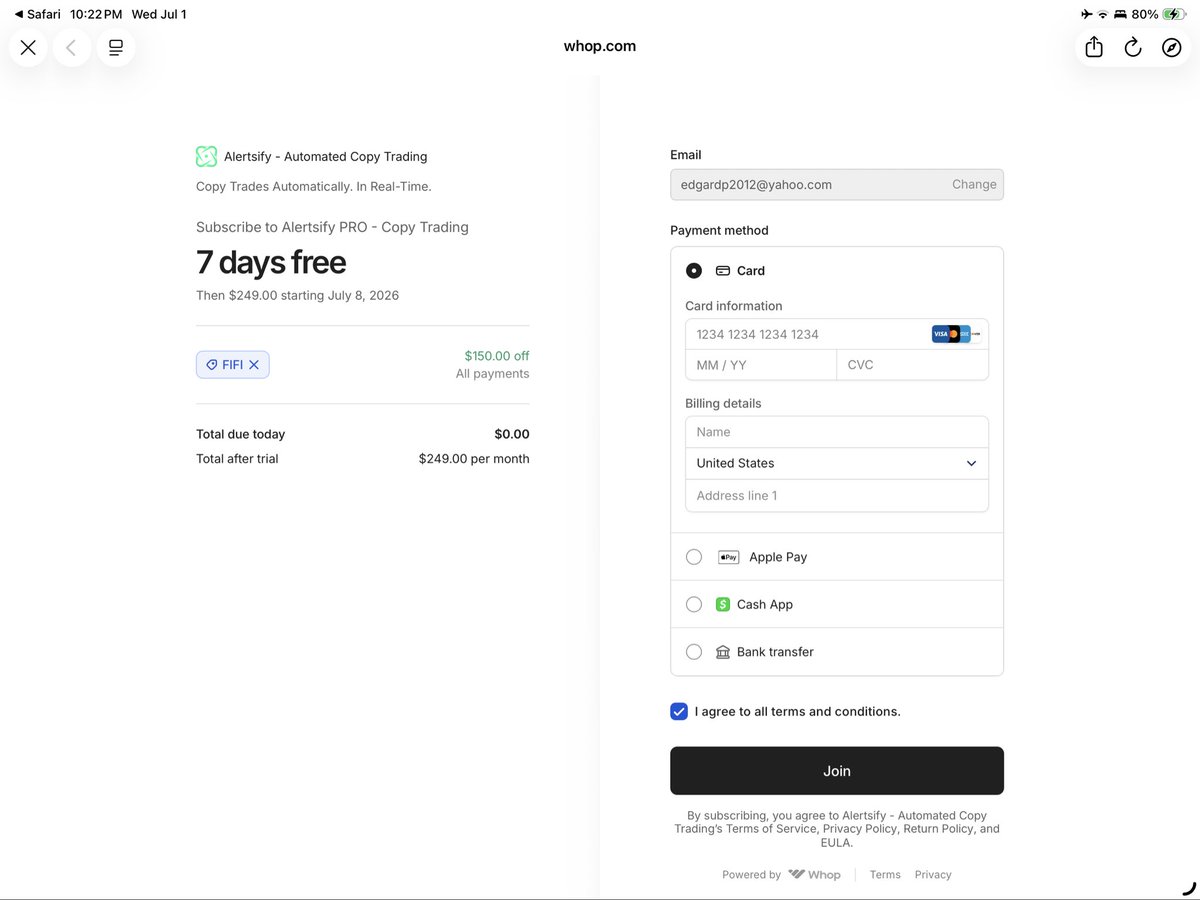Focus the MM / YY expiry field
1200x900 pixels.
point(761,365)
